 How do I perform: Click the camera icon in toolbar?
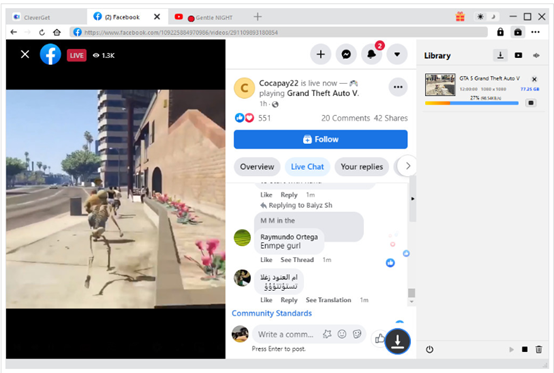518,32
